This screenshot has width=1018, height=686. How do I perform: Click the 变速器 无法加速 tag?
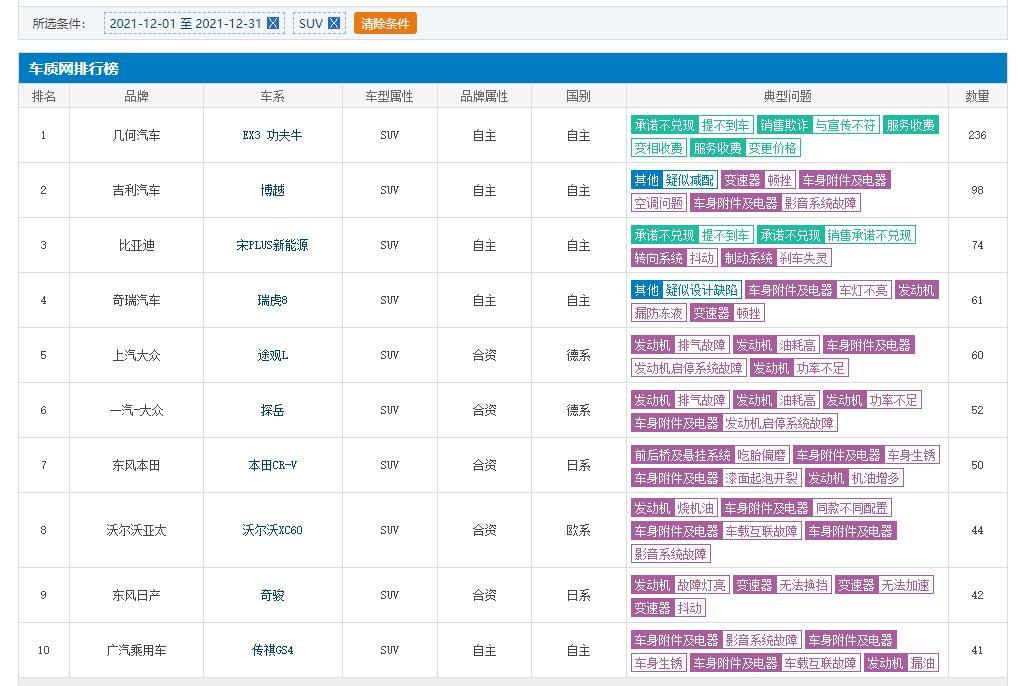[884, 585]
